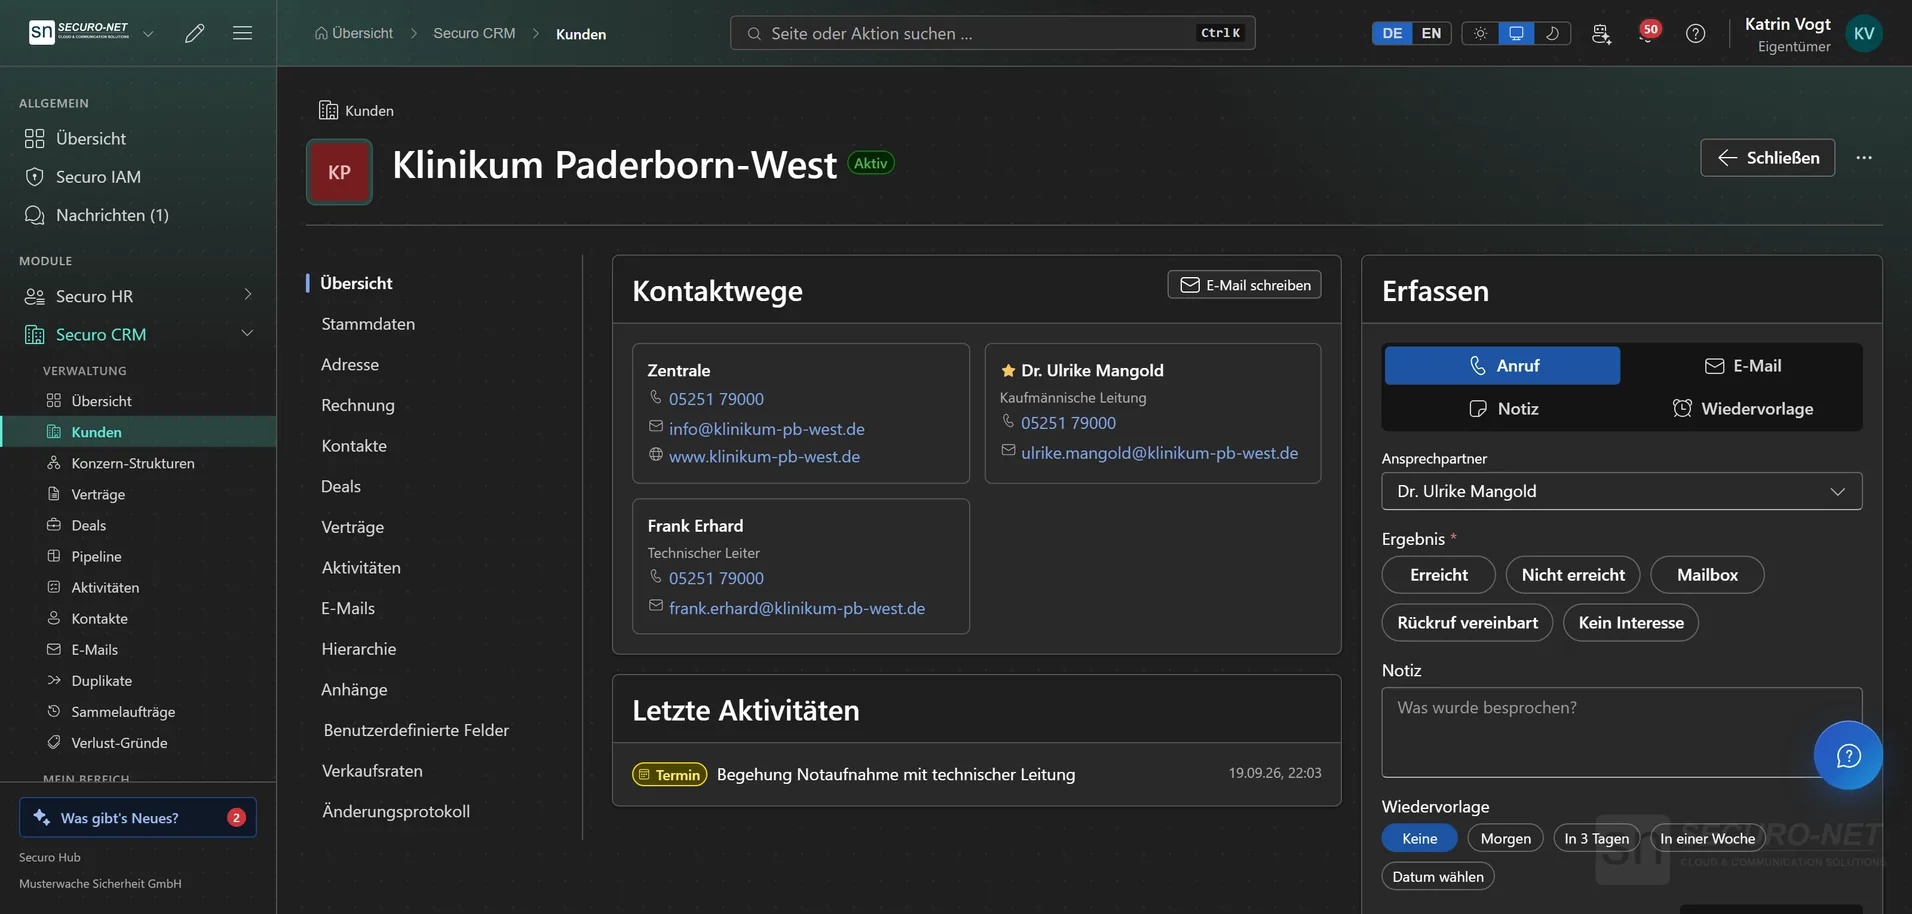Open Sammelaufträge in sidebar

123,712
